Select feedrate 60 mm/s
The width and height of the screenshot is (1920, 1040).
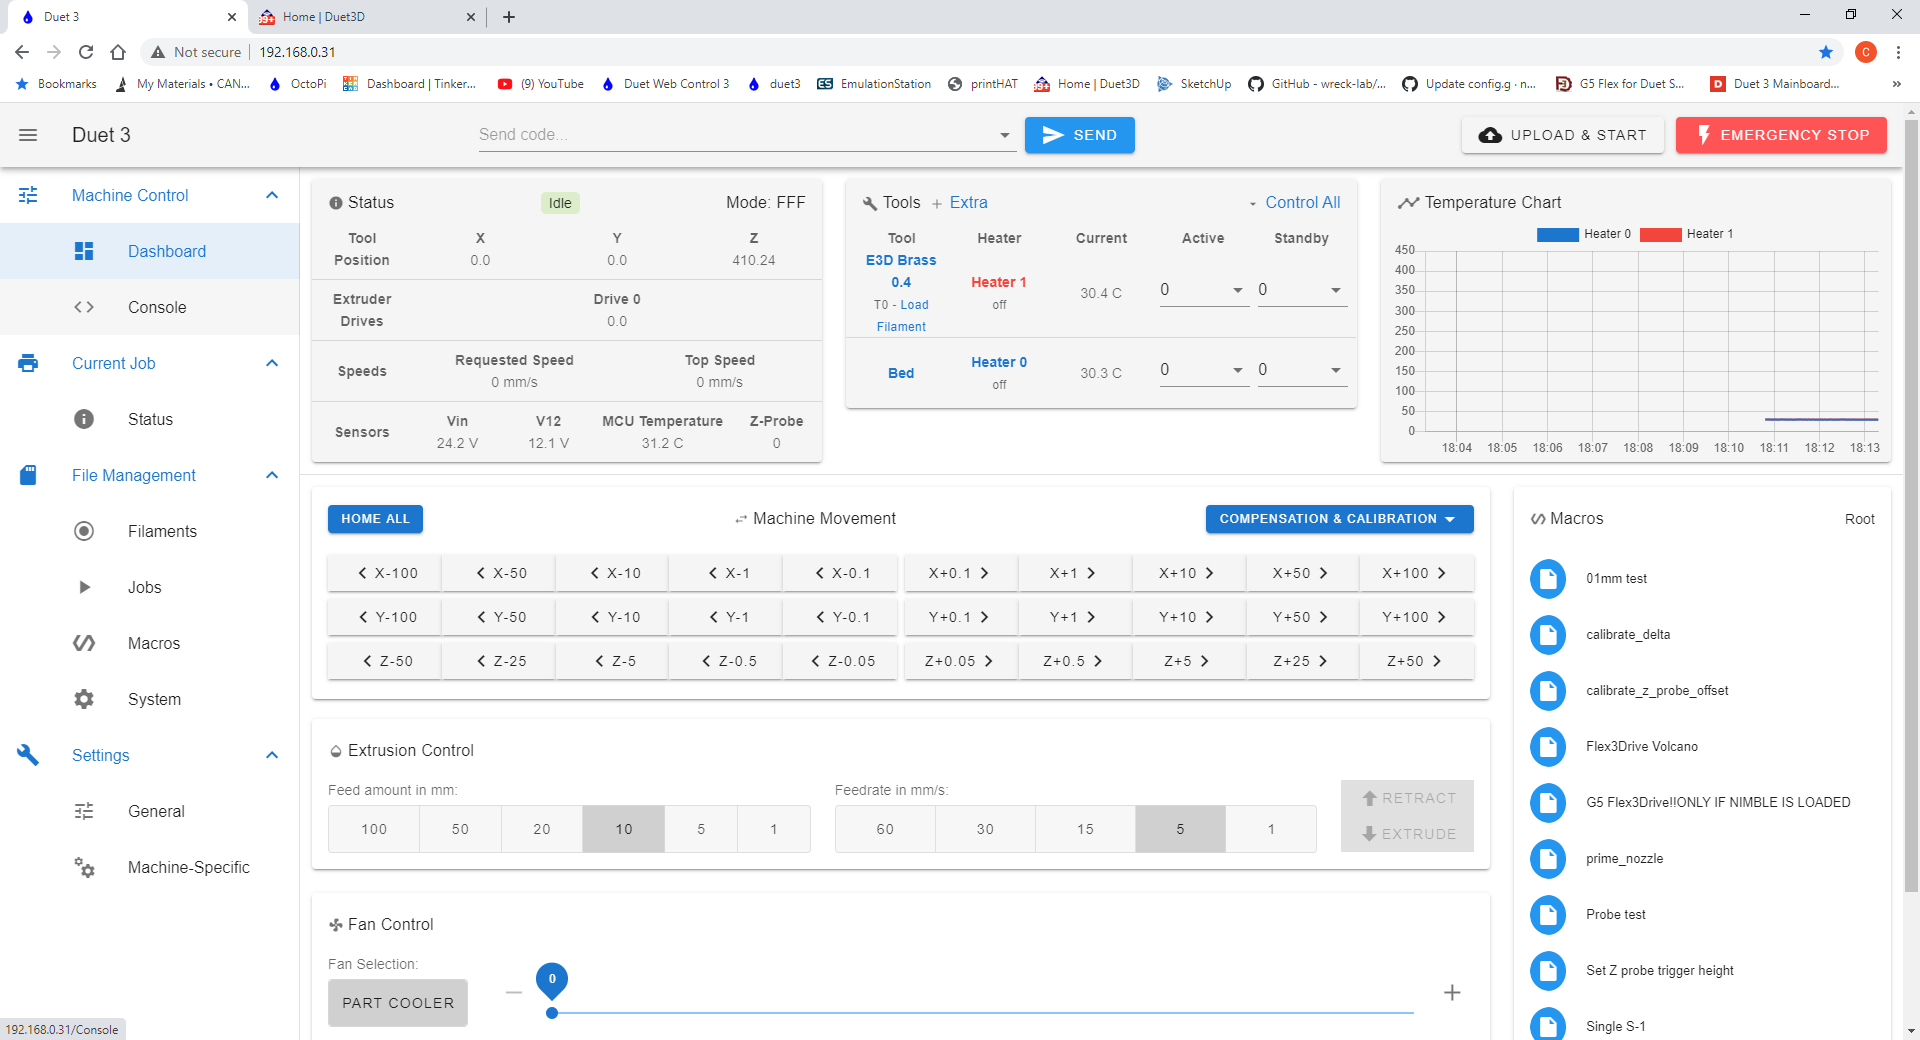pos(885,829)
